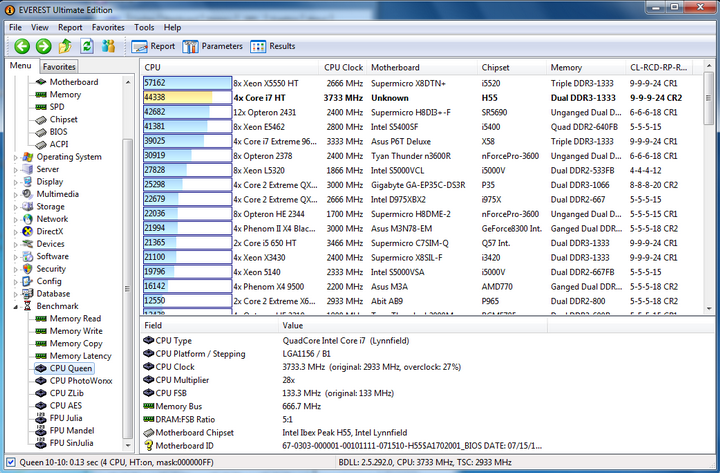Open the File menu
The image size is (720, 473).
[15, 28]
